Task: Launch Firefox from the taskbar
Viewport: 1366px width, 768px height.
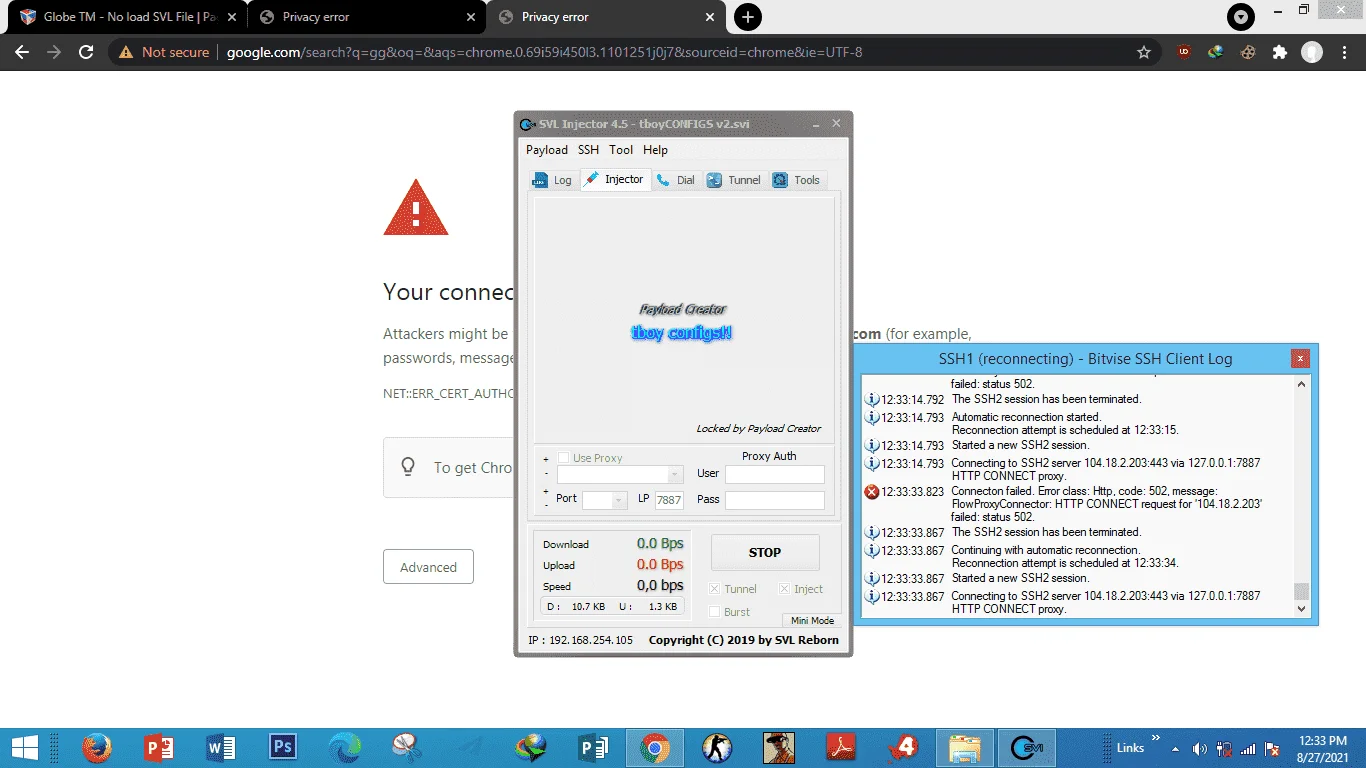Action: coord(96,748)
